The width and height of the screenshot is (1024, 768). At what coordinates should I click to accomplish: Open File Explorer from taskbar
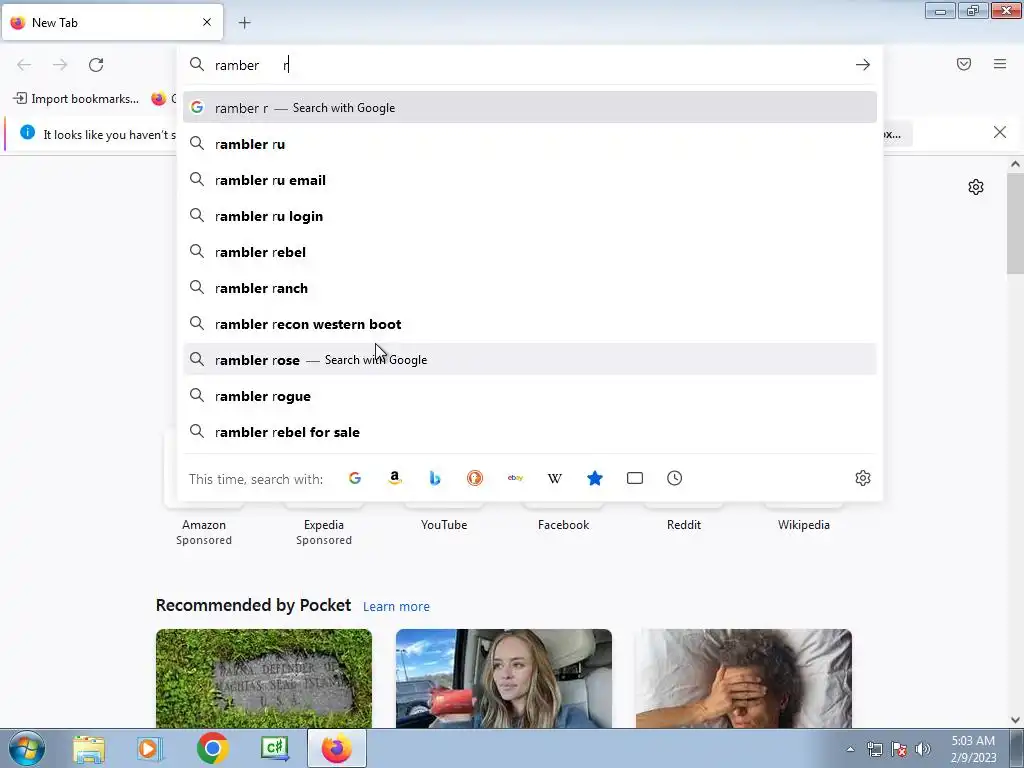coord(89,748)
